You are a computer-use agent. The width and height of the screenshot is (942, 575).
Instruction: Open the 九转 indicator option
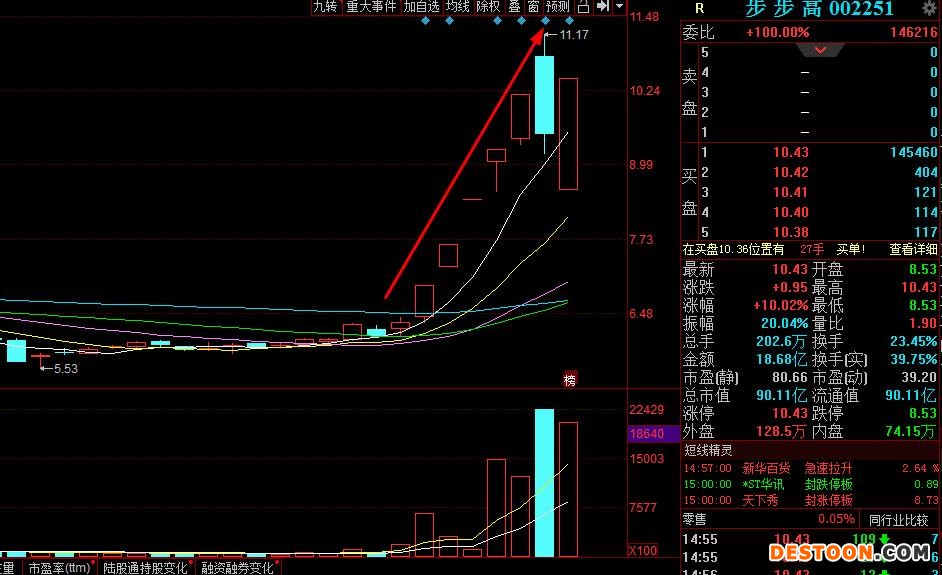325,7
